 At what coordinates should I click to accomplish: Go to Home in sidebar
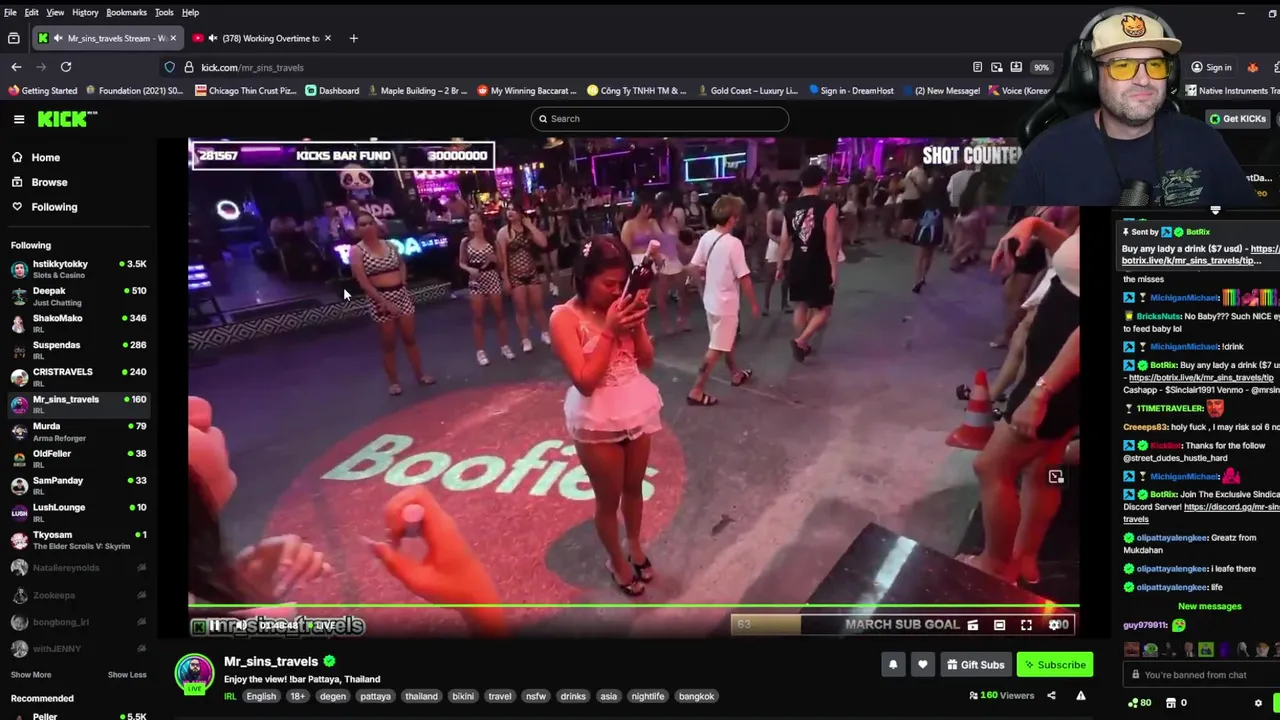pos(45,157)
